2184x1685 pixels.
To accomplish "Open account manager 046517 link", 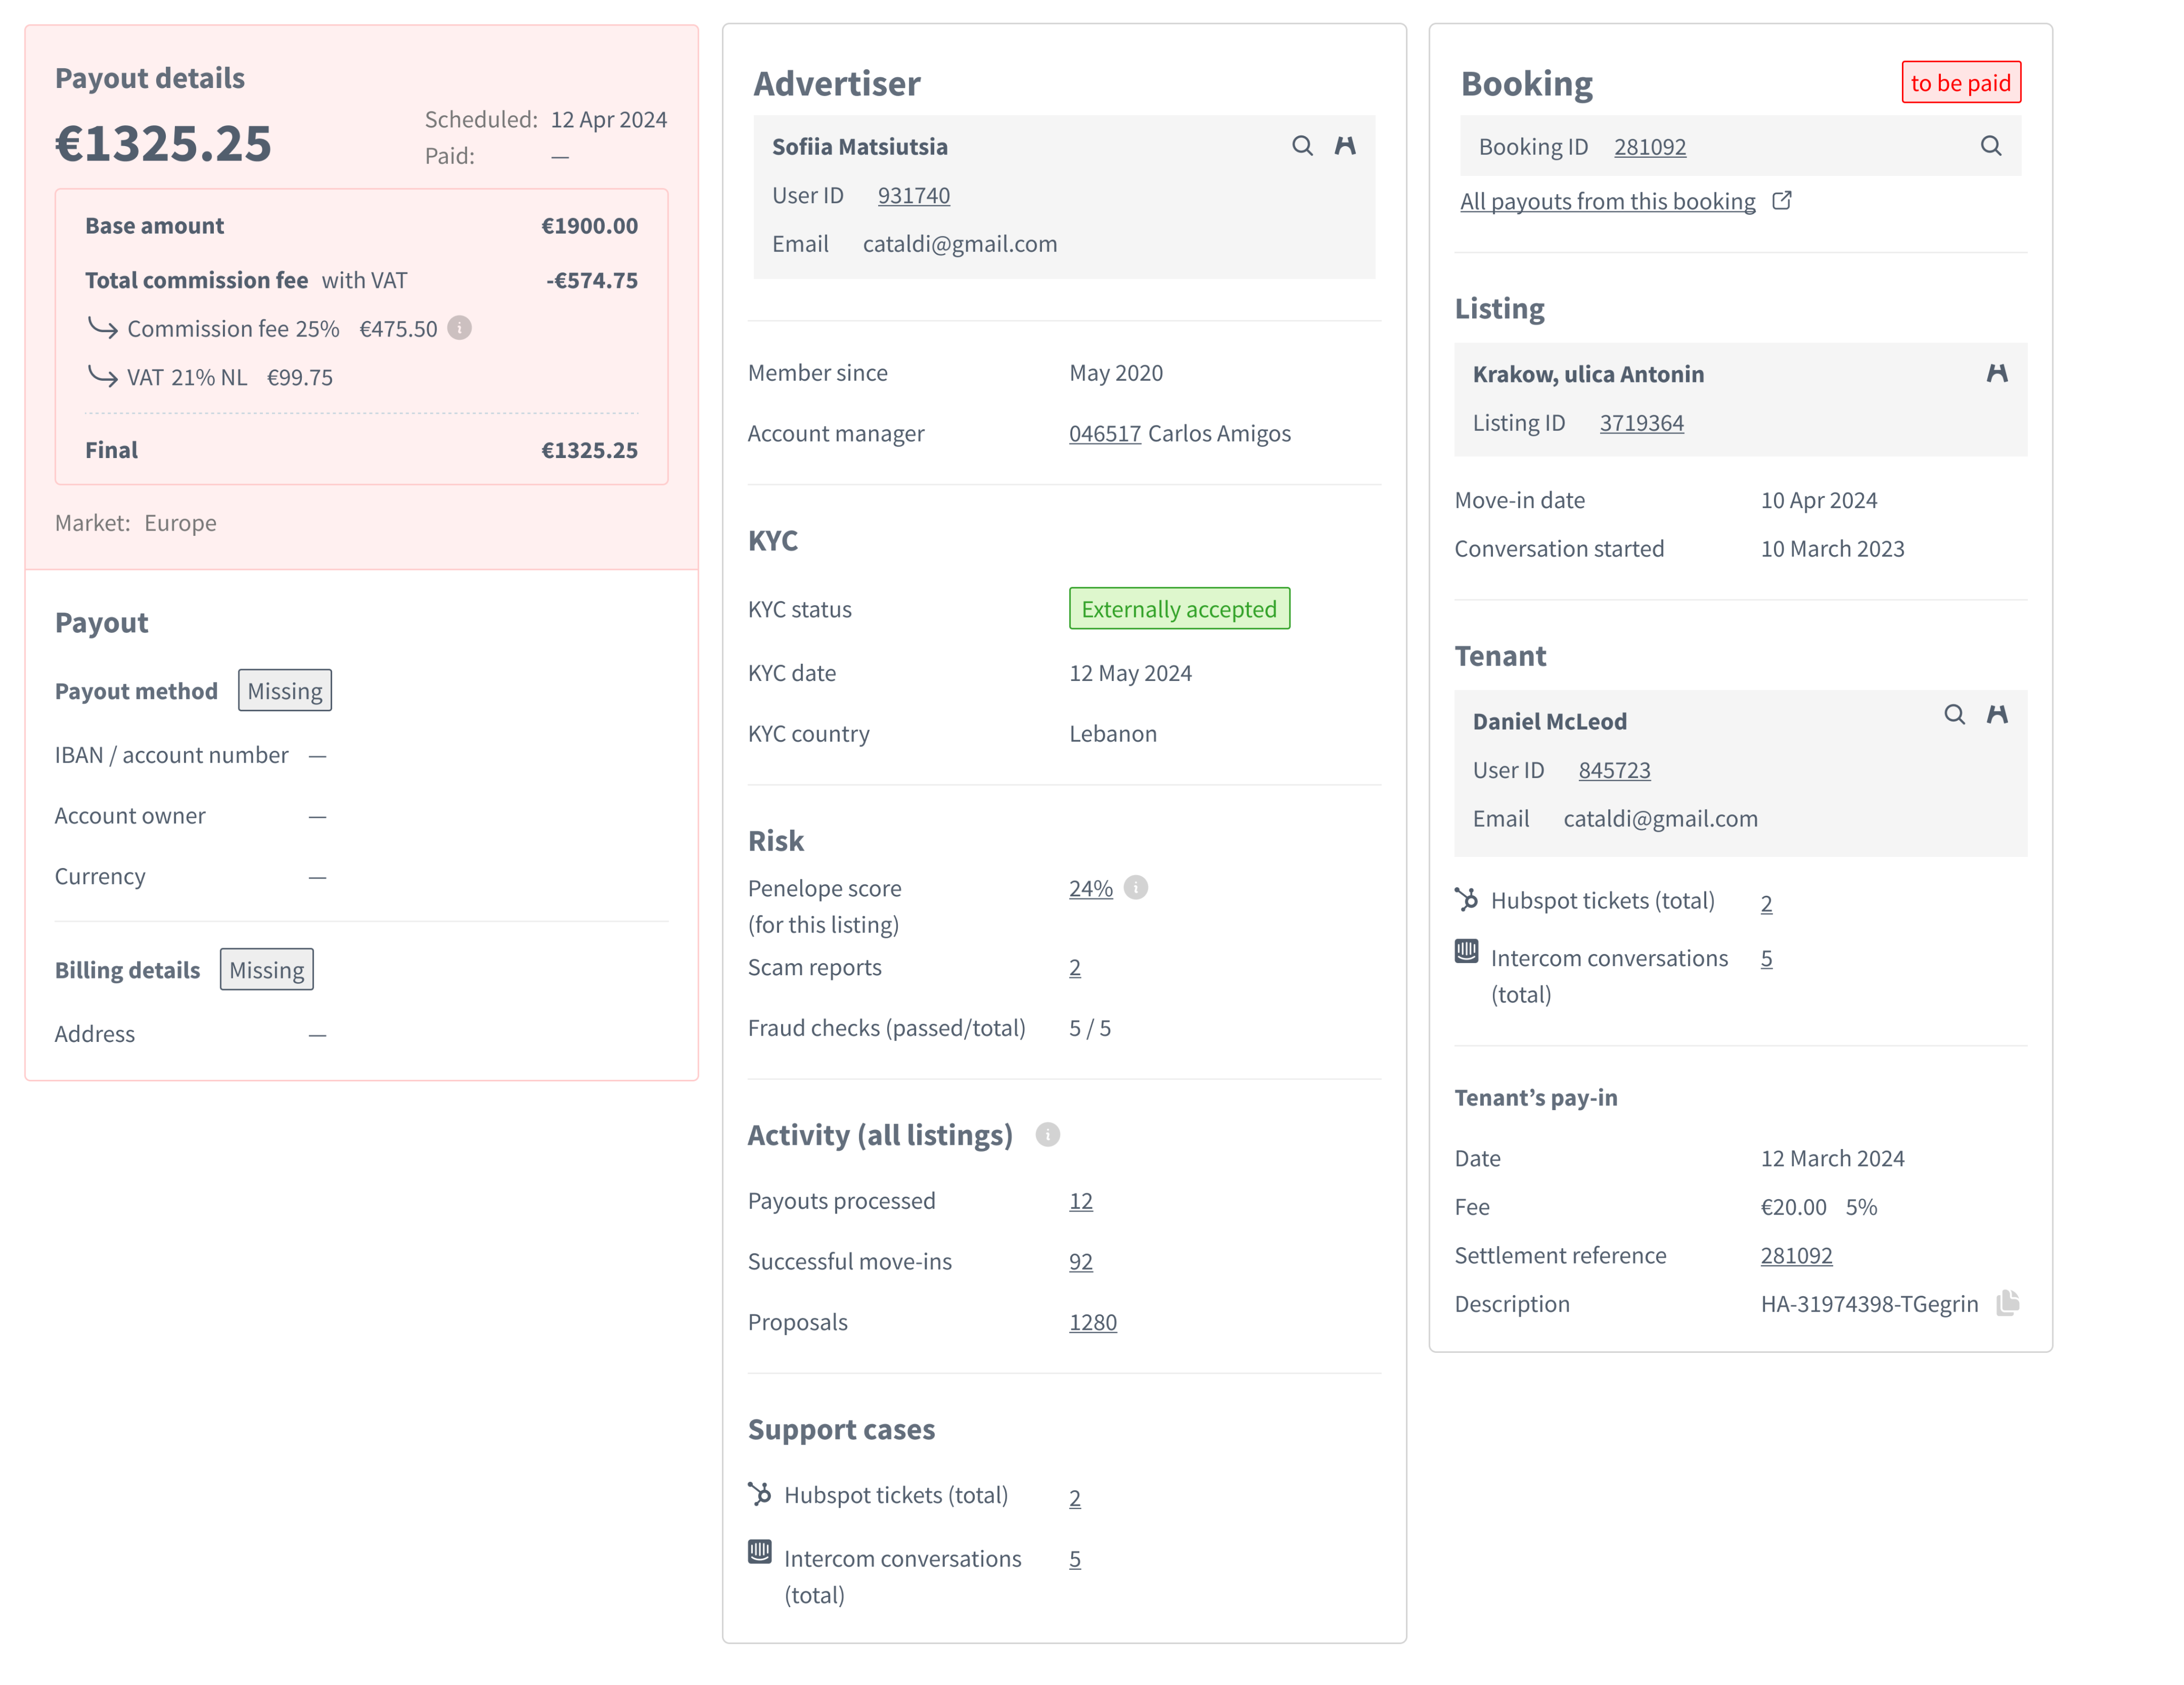I will [x=1104, y=434].
